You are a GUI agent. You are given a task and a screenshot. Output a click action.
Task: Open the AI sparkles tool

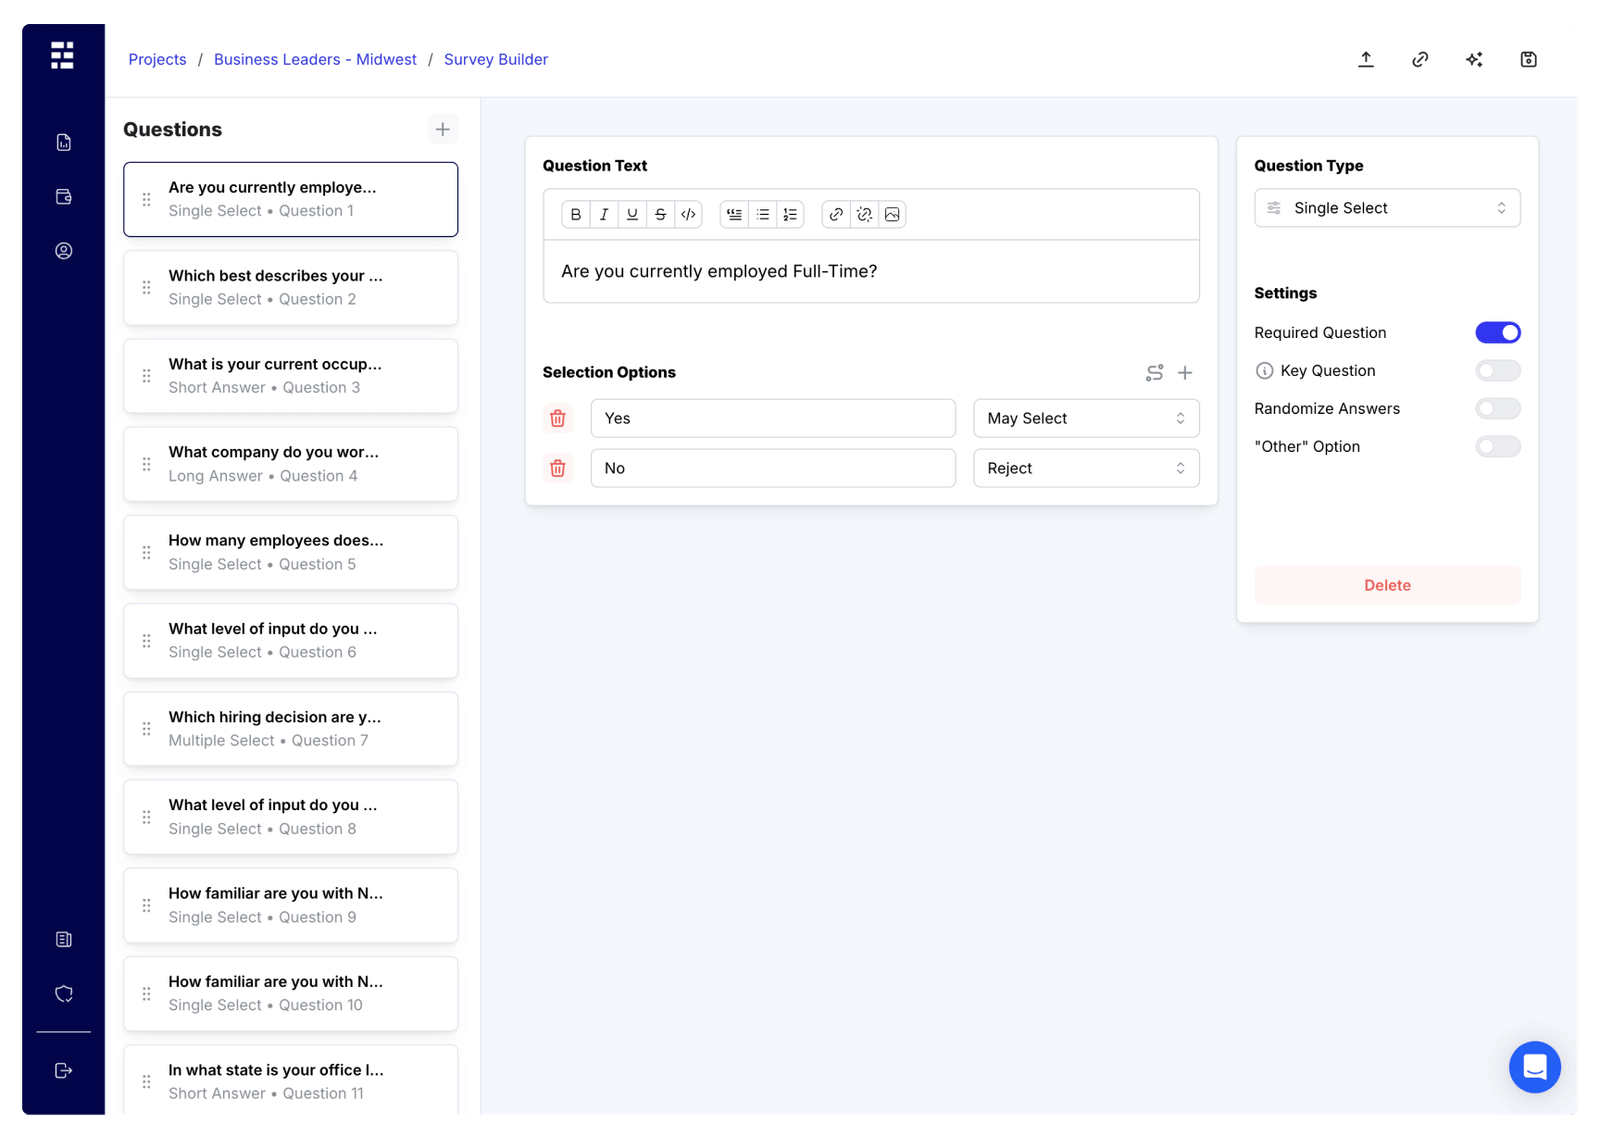pyautogui.click(x=1474, y=59)
